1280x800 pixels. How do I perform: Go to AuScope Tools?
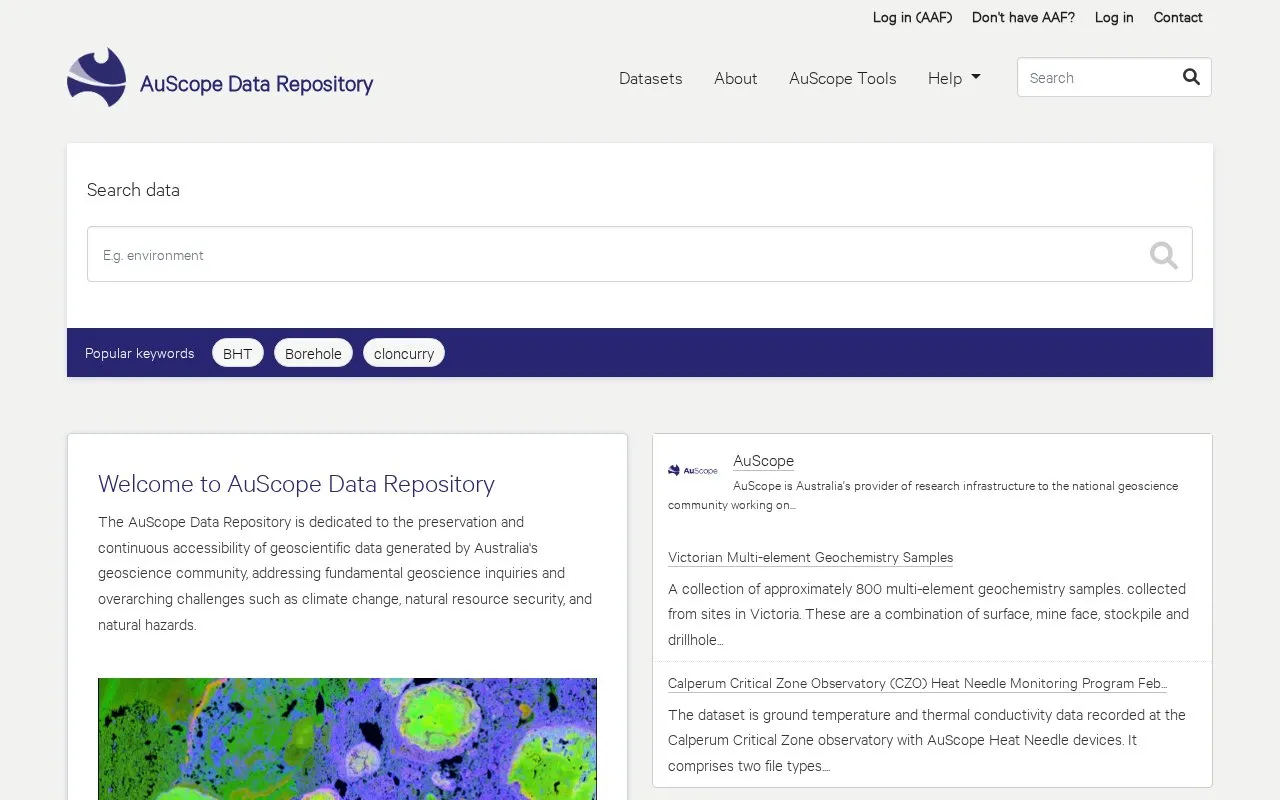pyautogui.click(x=842, y=78)
